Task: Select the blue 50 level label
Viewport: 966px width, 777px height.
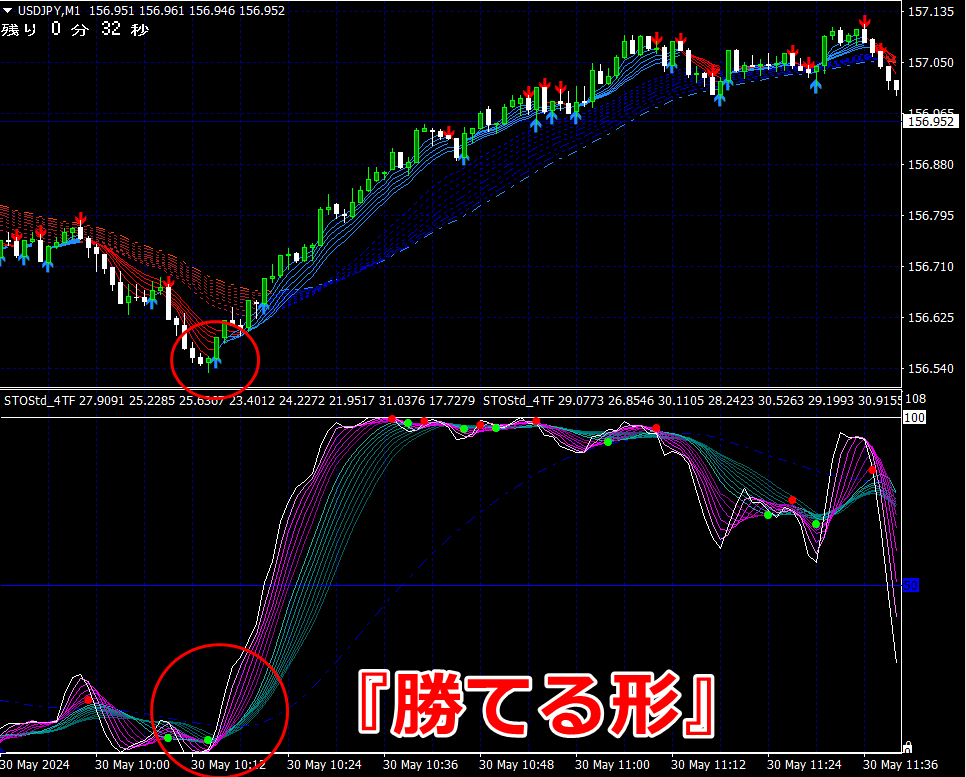Action: (x=911, y=585)
